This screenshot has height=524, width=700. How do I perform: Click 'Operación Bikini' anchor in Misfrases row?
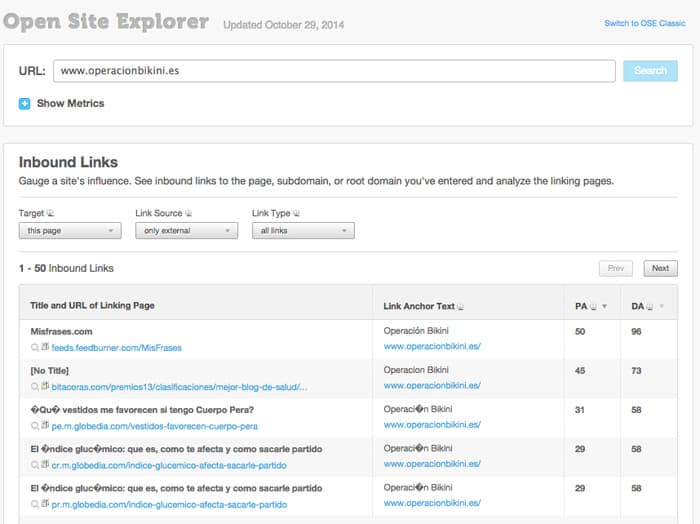416,331
